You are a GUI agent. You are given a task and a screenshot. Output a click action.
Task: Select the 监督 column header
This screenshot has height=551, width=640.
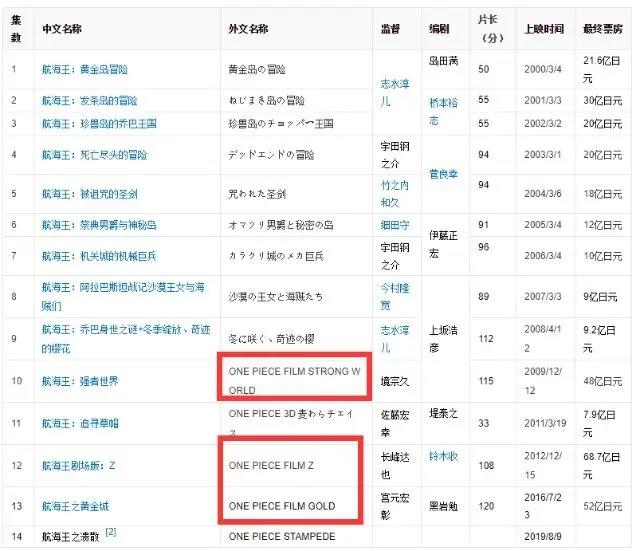390,29
